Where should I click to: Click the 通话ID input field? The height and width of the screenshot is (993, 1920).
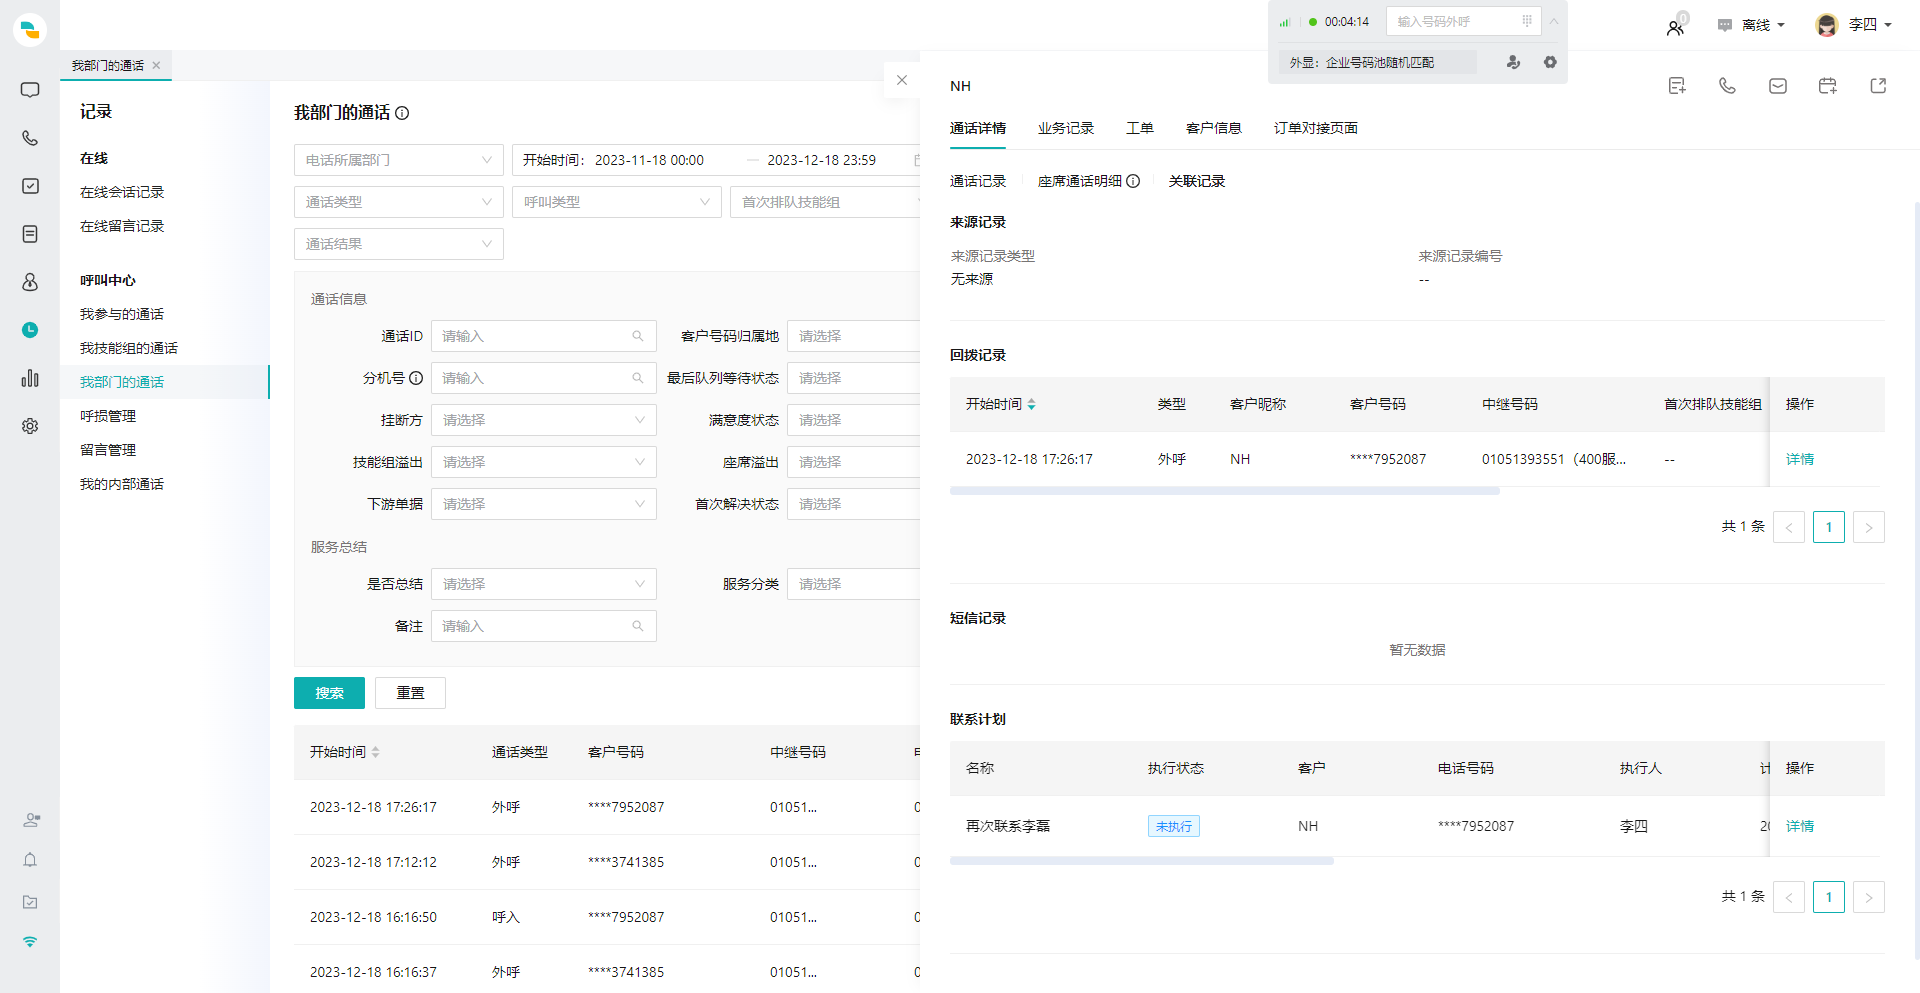point(544,336)
